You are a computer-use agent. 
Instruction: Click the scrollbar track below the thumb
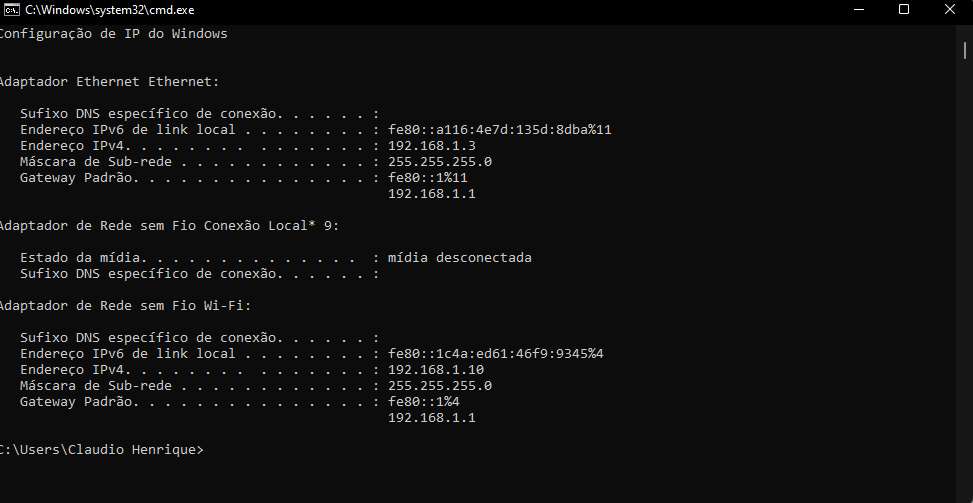(966, 279)
